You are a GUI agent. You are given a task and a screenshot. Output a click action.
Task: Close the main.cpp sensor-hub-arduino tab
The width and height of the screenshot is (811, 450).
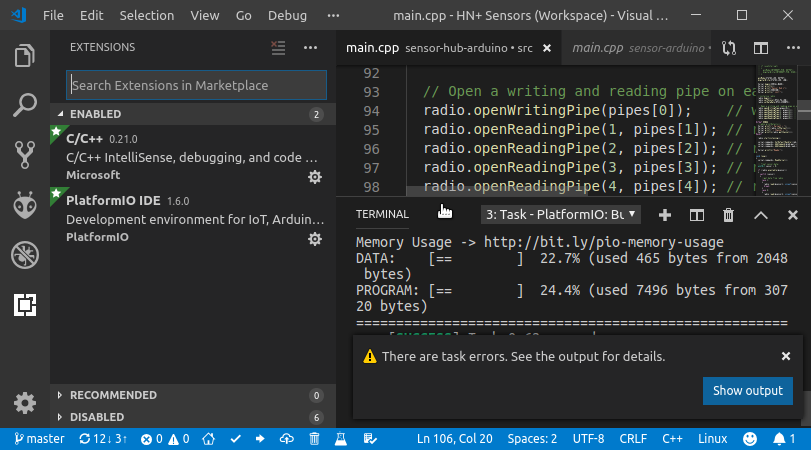pyautogui.click(x=547, y=48)
